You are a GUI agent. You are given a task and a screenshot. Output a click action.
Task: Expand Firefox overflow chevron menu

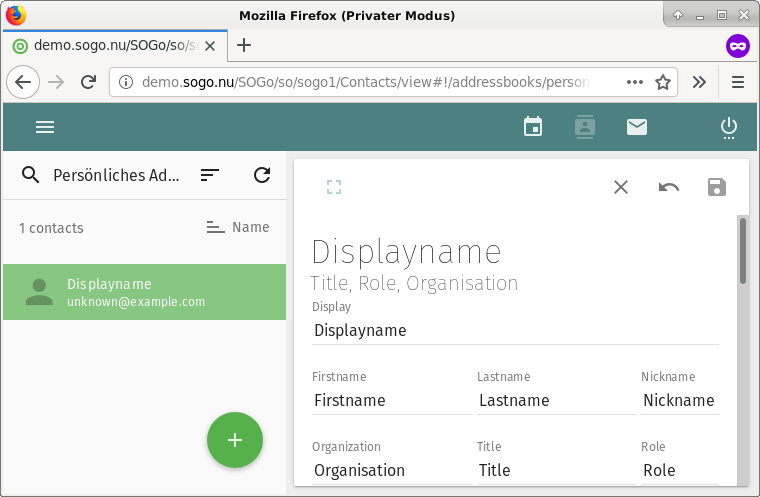click(x=699, y=82)
